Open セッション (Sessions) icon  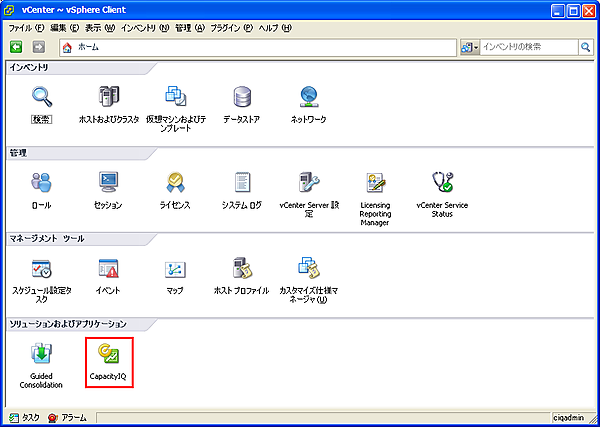(108, 182)
